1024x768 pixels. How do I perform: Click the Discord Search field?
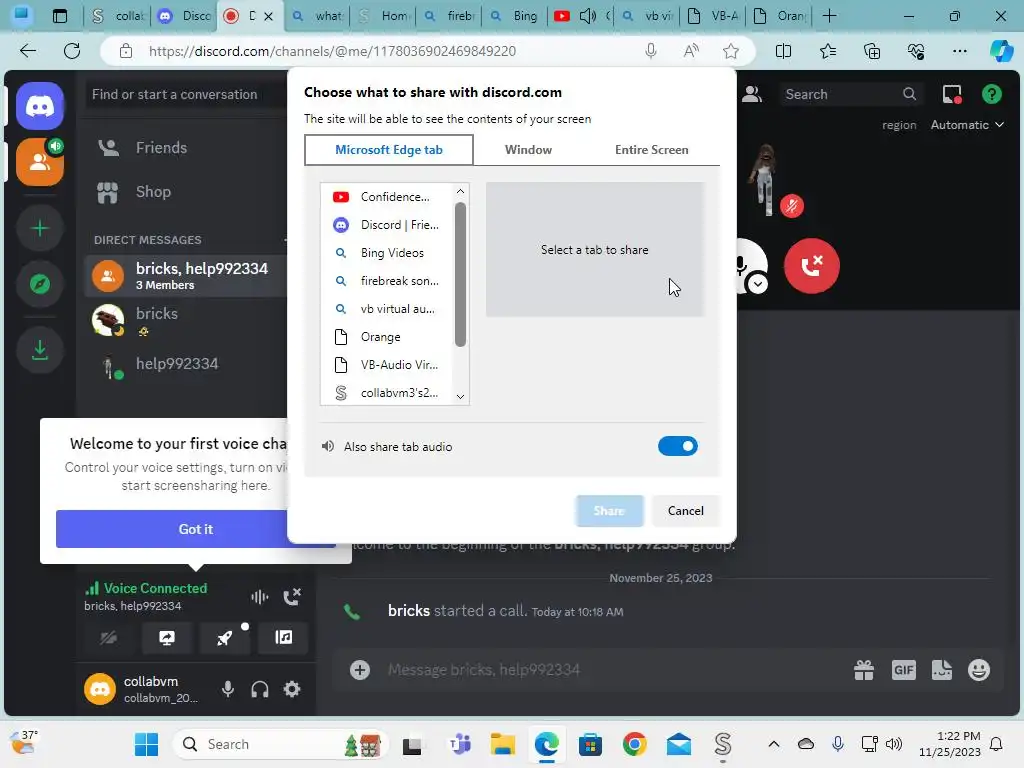point(851,94)
